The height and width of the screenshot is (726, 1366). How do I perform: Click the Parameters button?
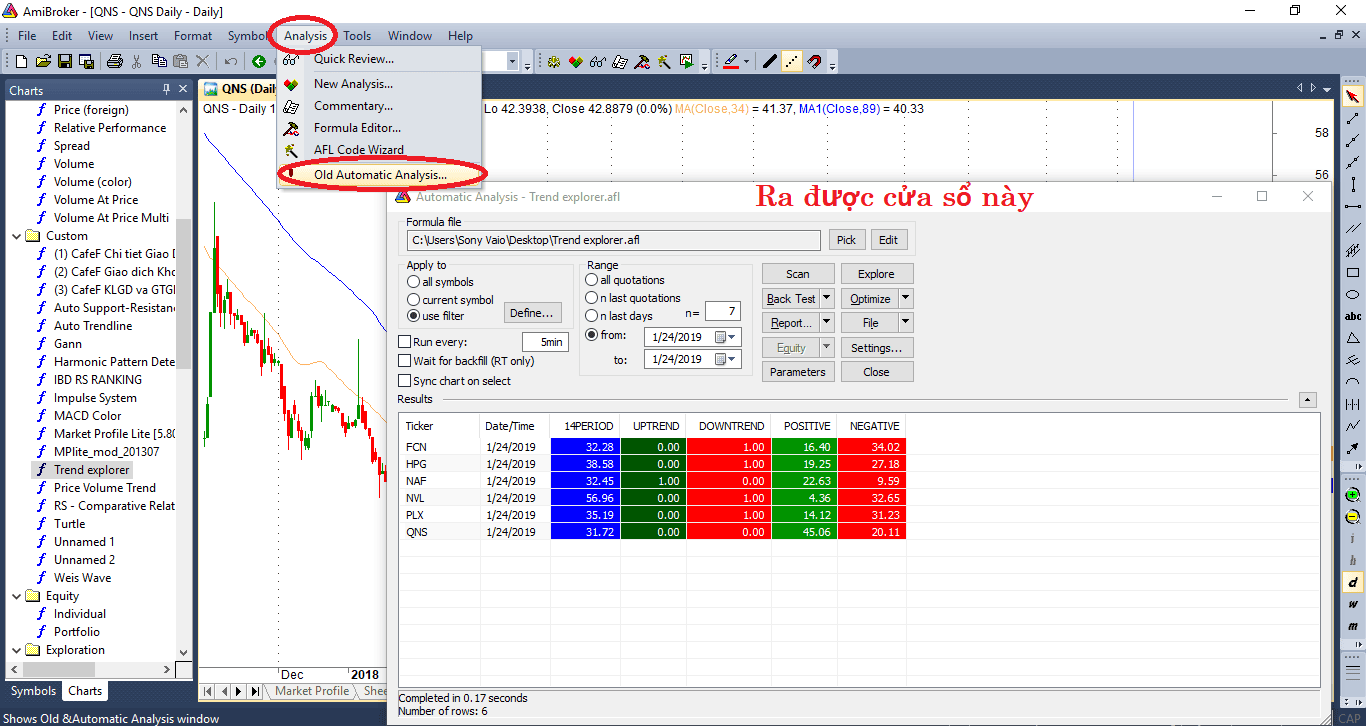tap(798, 372)
